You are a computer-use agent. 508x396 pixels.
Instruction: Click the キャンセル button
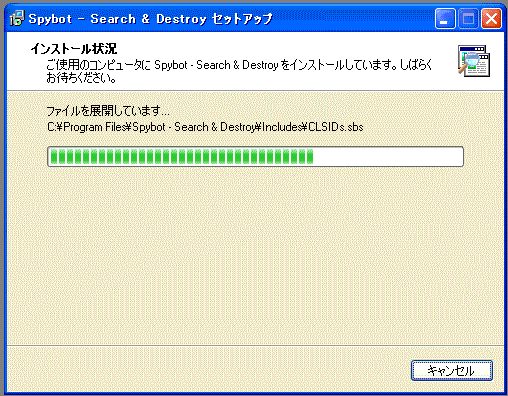click(x=452, y=370)
